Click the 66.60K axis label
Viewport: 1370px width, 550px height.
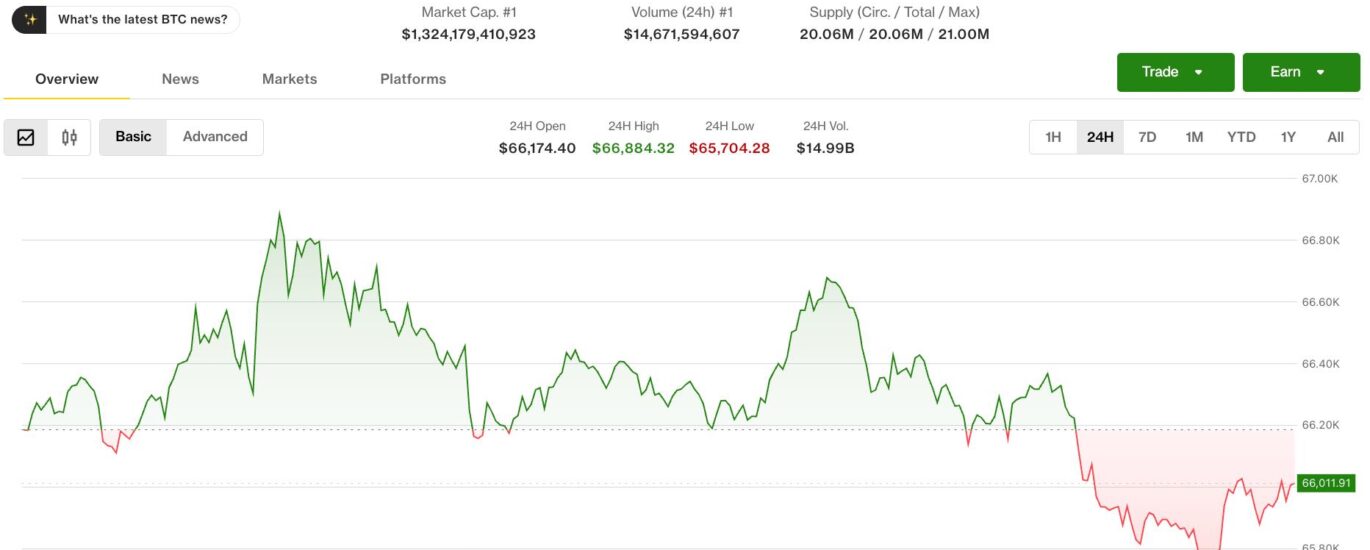point(1320,302)
